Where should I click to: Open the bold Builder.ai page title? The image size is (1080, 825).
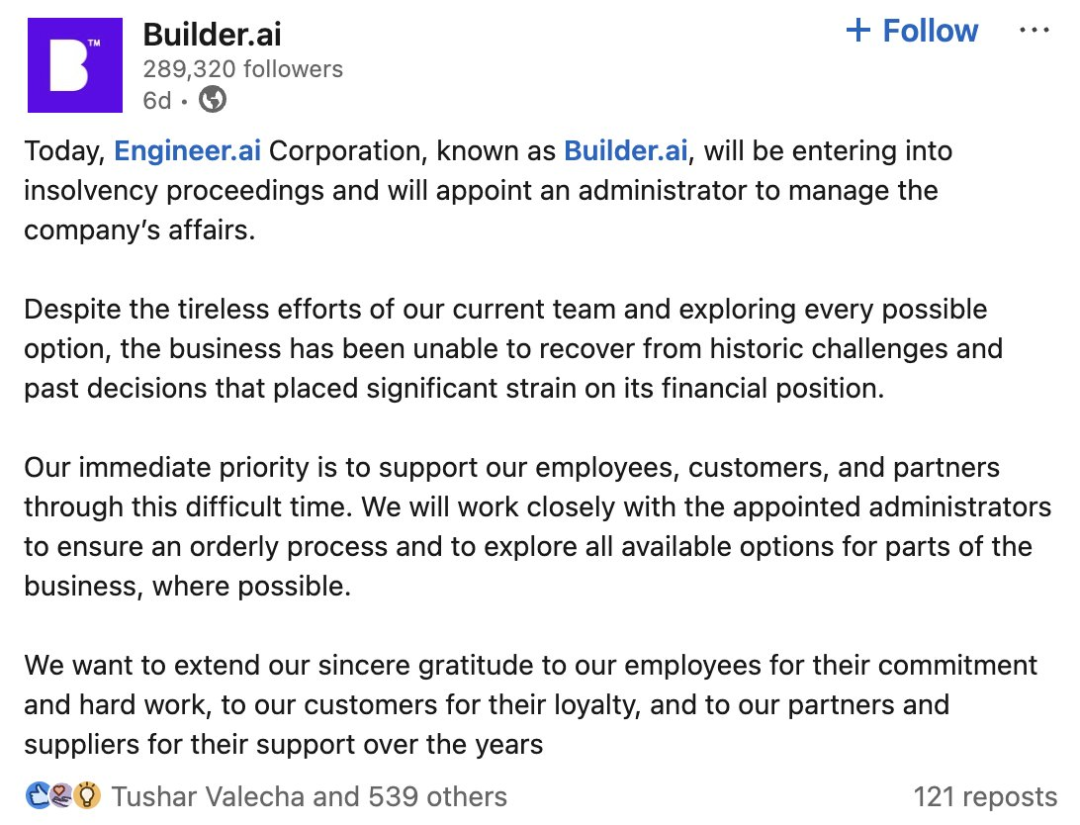tap(212, 34)
